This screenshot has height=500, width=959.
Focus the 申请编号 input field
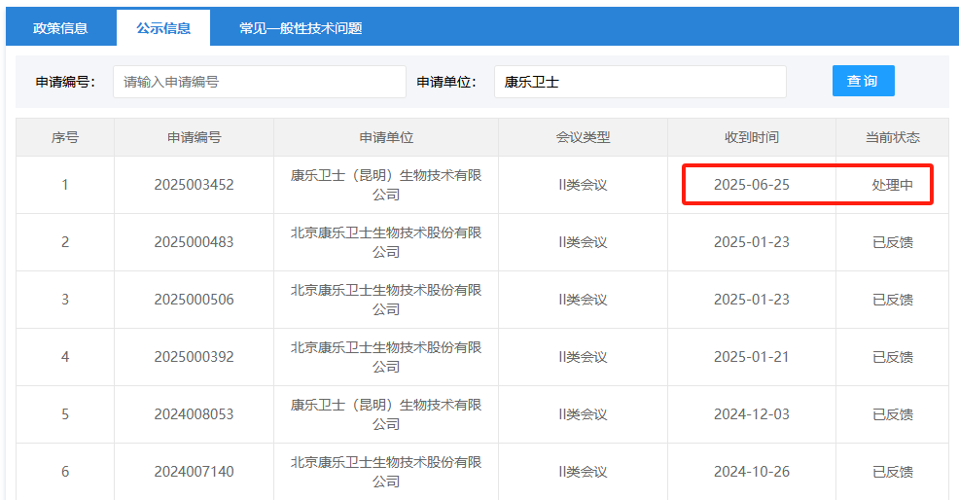(259, 81)
